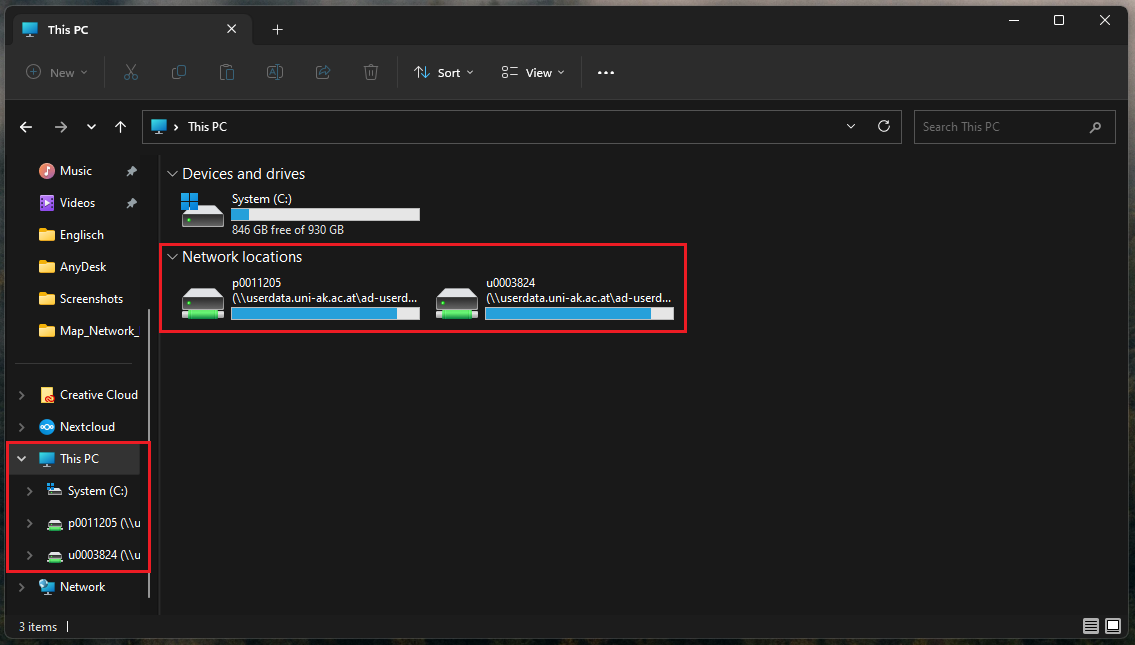Screen dimensions: 1135x645
Task: Go forward with the right arrow
Action: (61, 127)
